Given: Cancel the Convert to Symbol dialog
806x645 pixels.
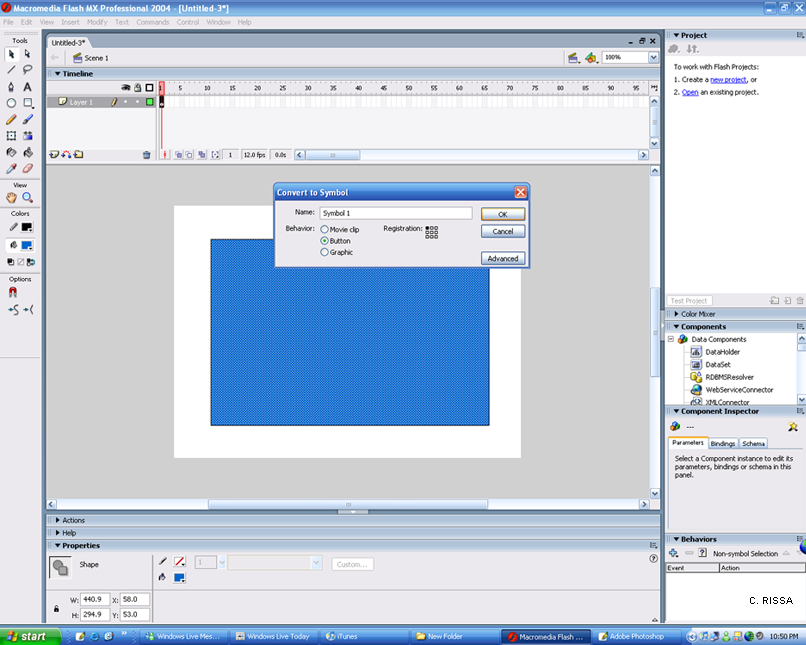Looking at the screenshot, I should coord(503,231).
